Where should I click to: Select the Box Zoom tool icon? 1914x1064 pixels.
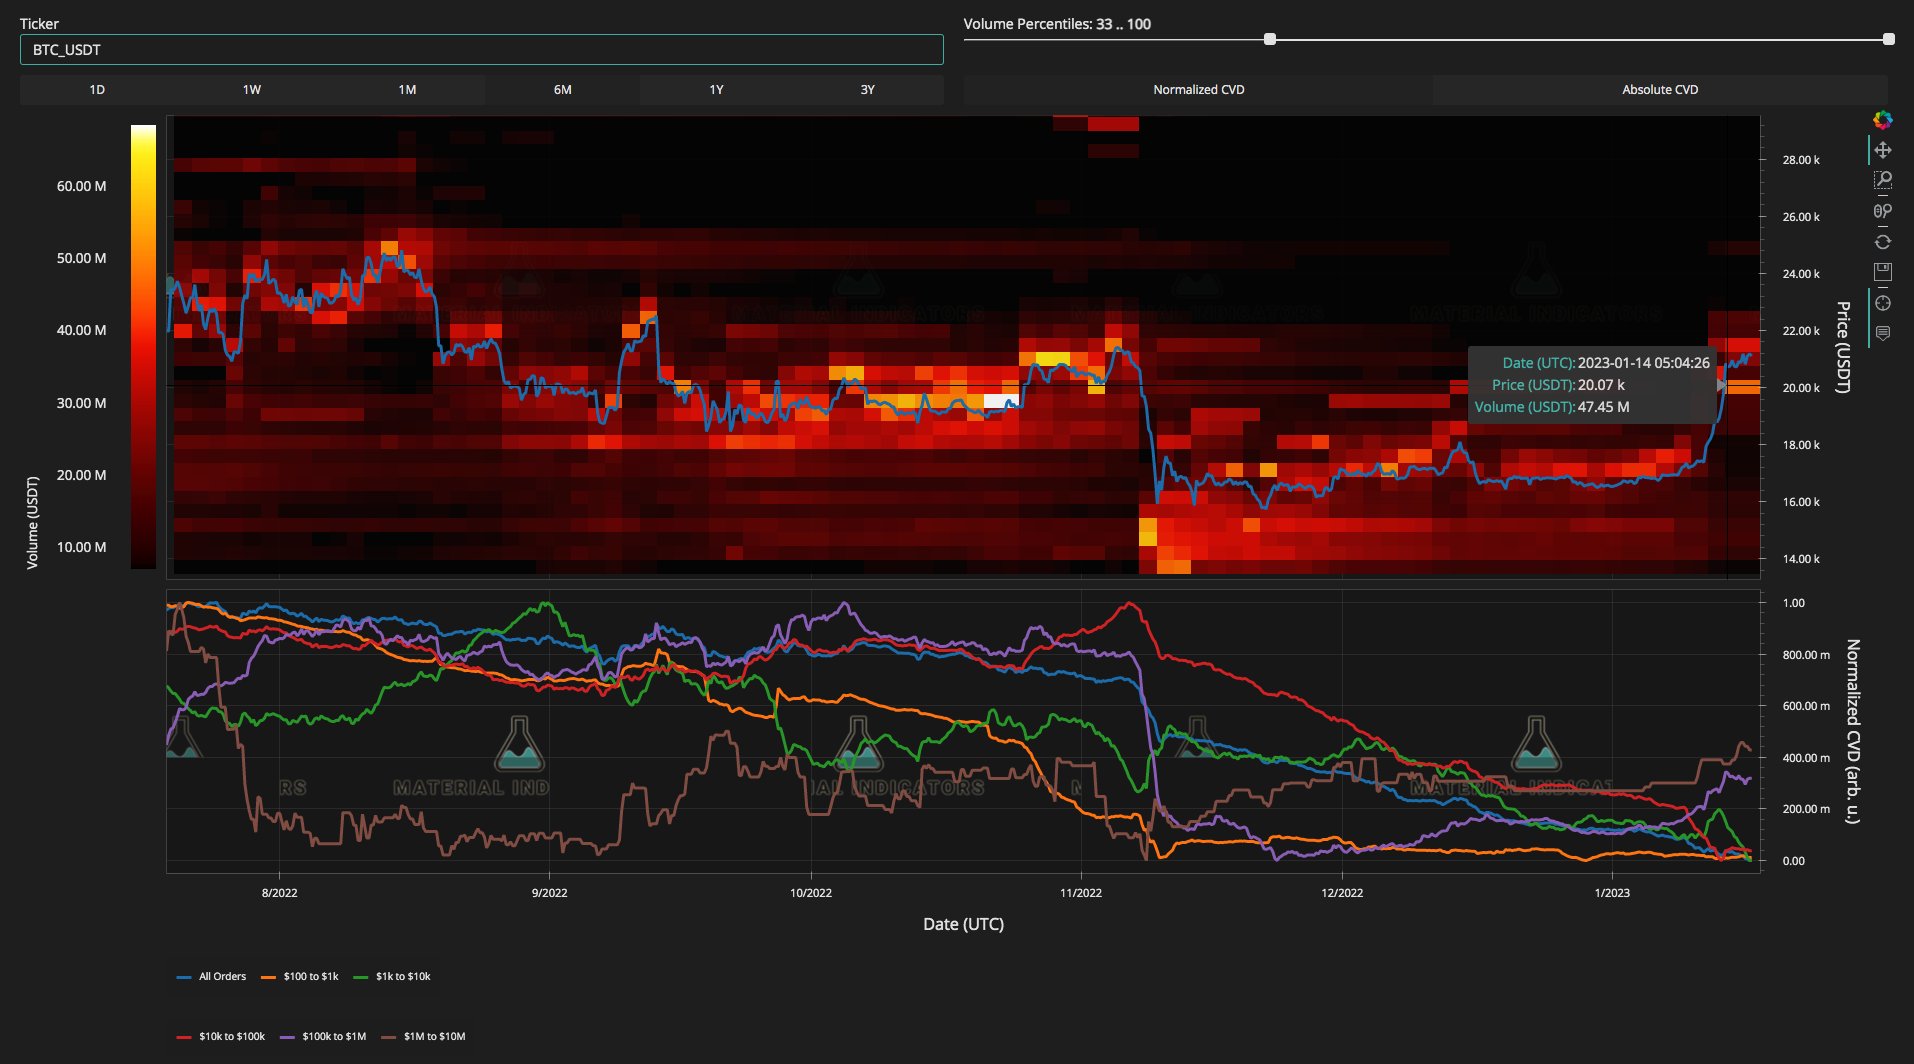(x=1884, y=181)
